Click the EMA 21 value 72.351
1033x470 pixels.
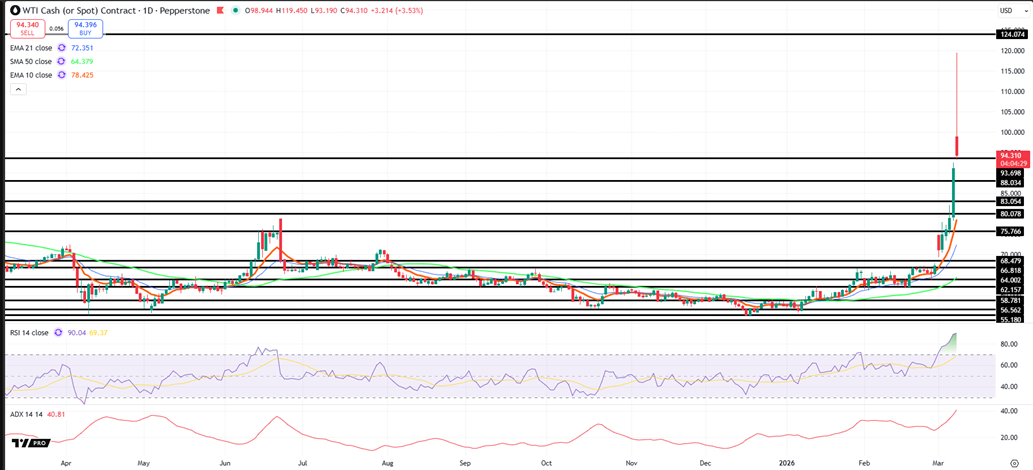click(x=82, y=47)
